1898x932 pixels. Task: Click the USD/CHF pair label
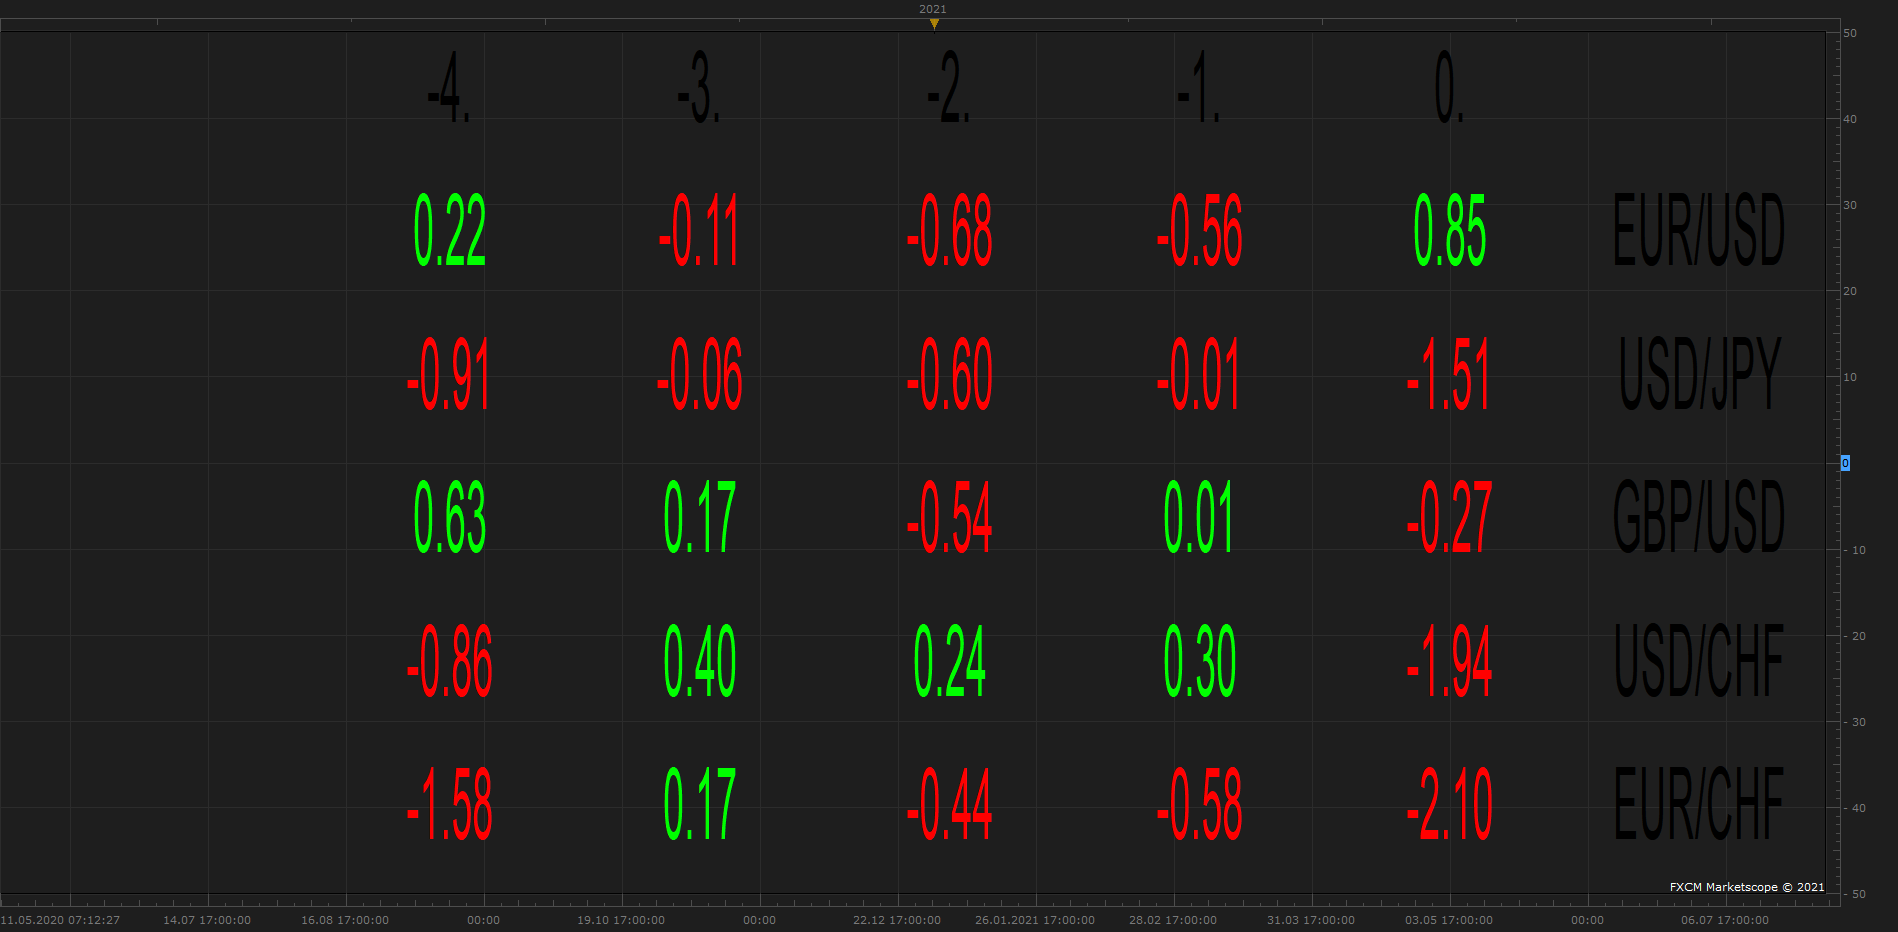pos(1699,661)
